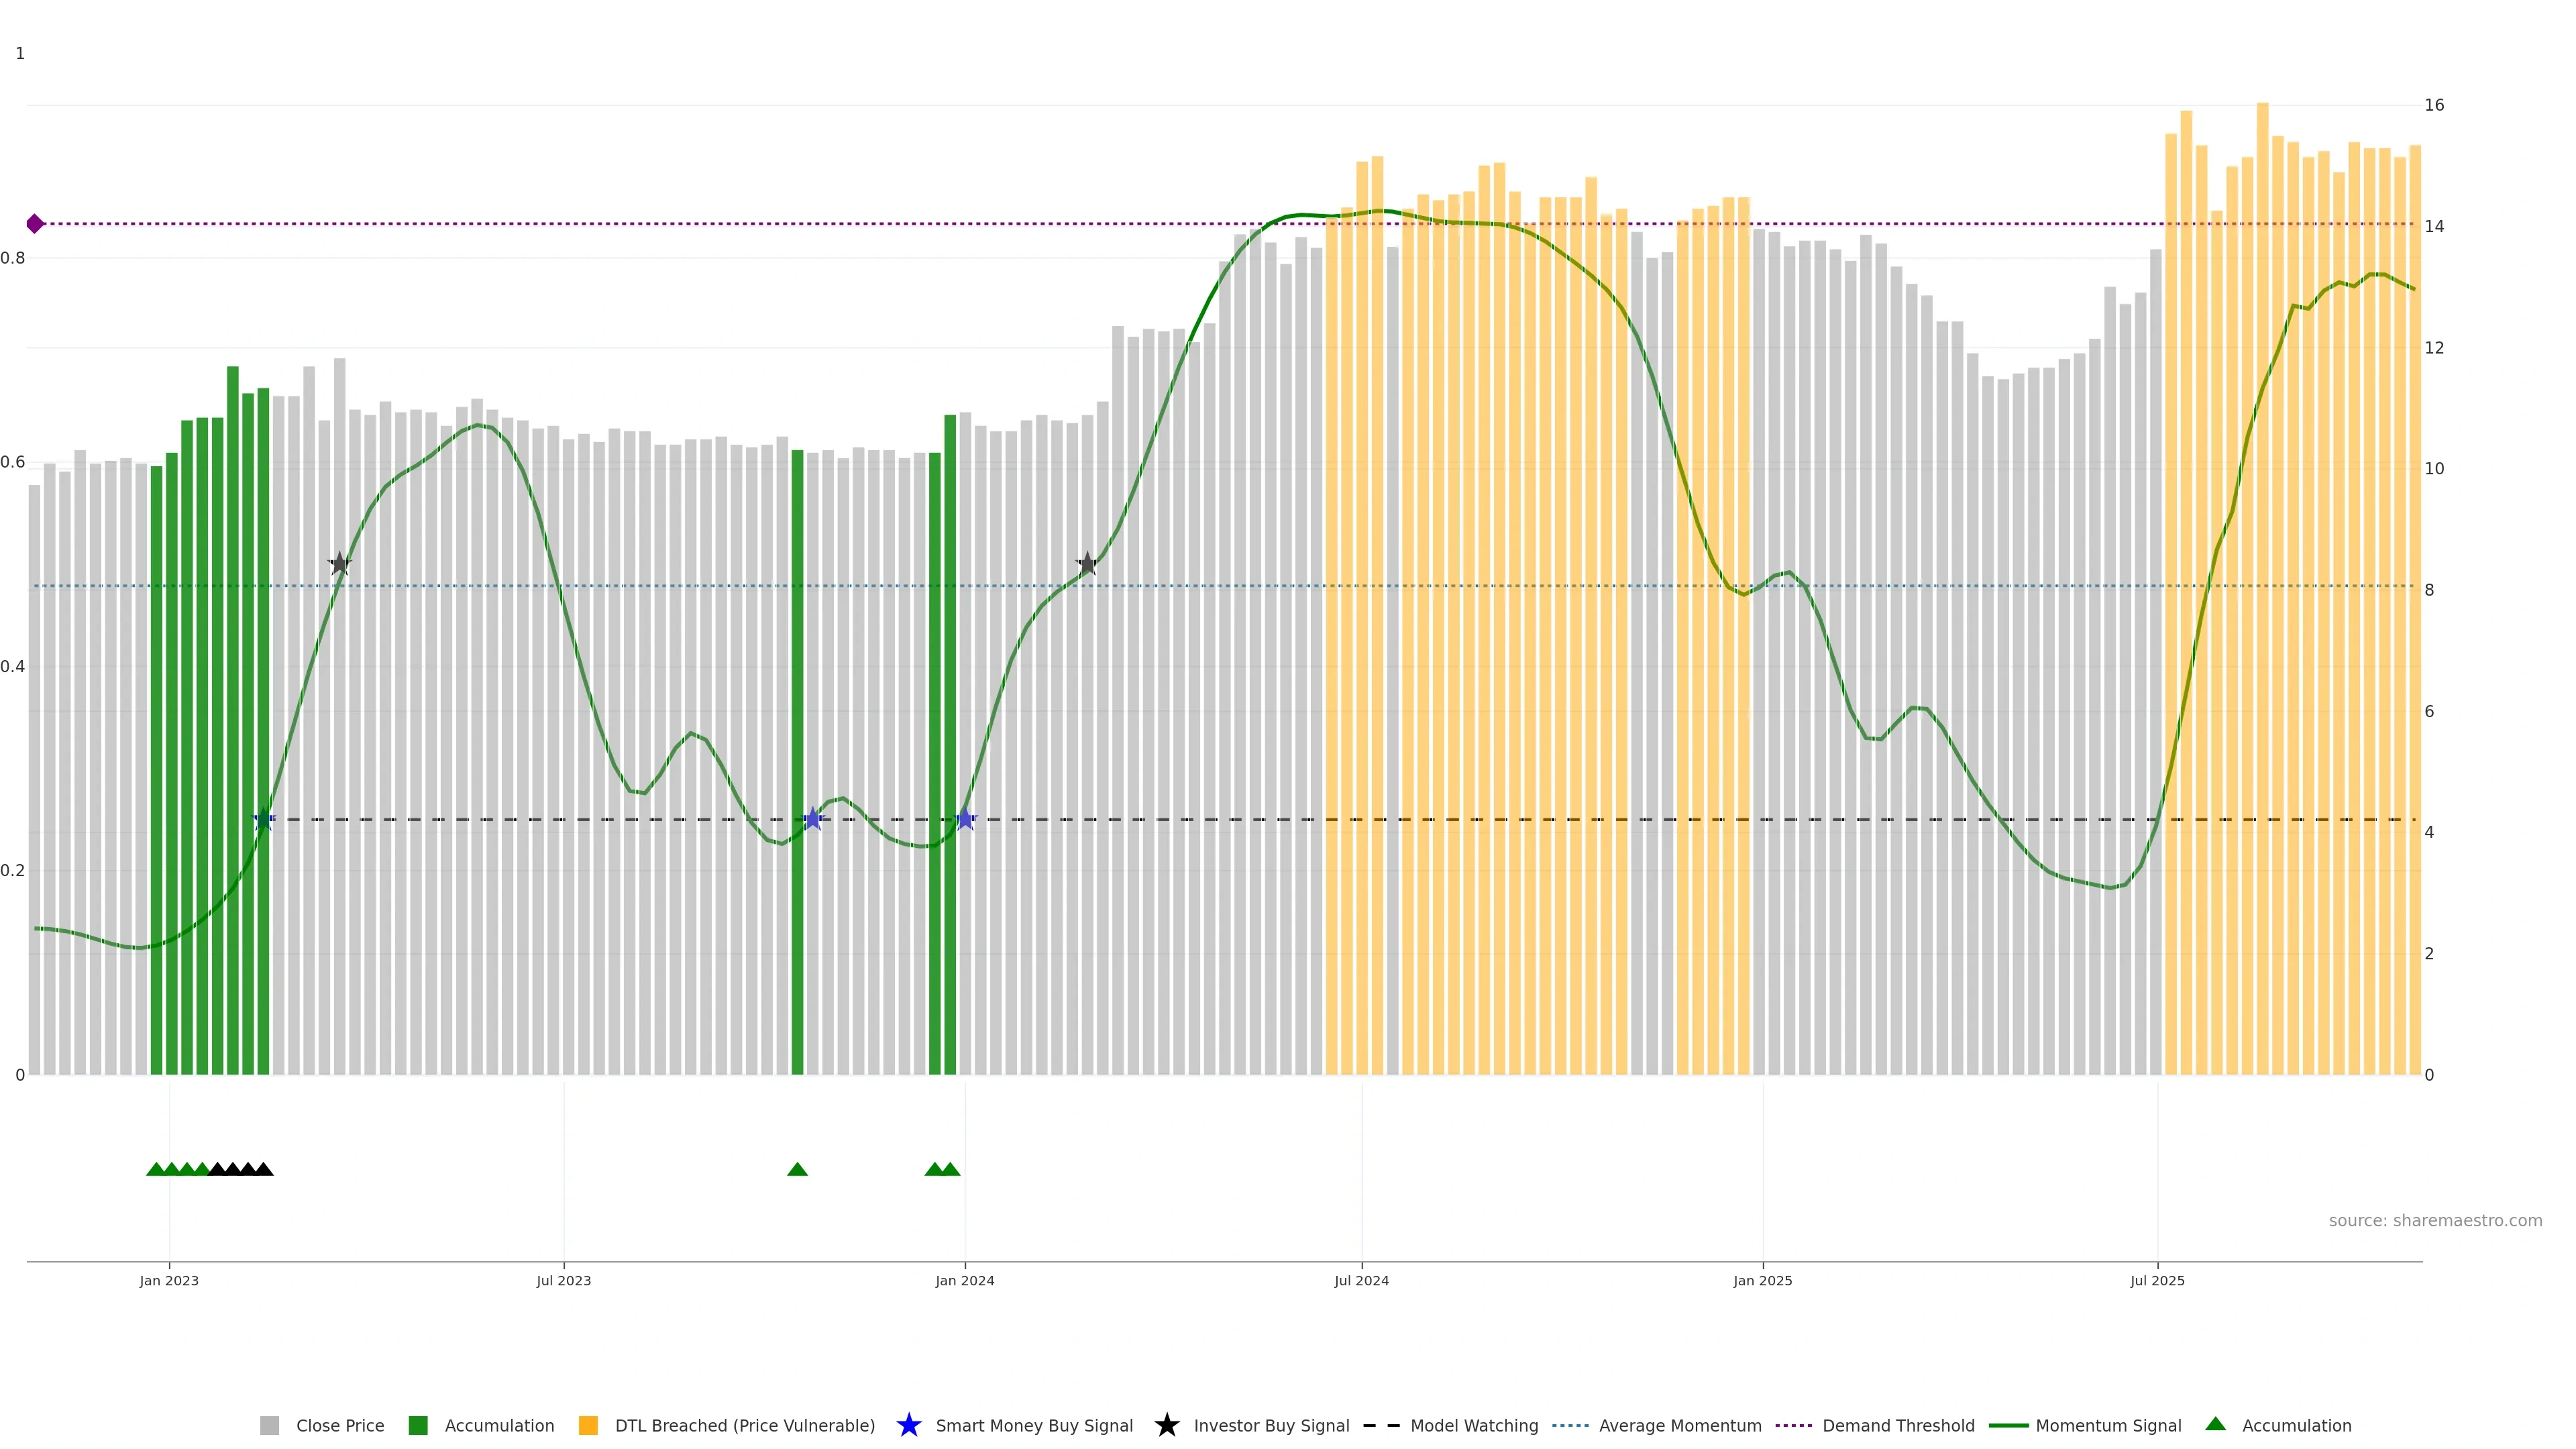The height and width of the screenshot is (1449, 2576).
Task: Click the black star icon in legend
Action: [1166, 1425]
